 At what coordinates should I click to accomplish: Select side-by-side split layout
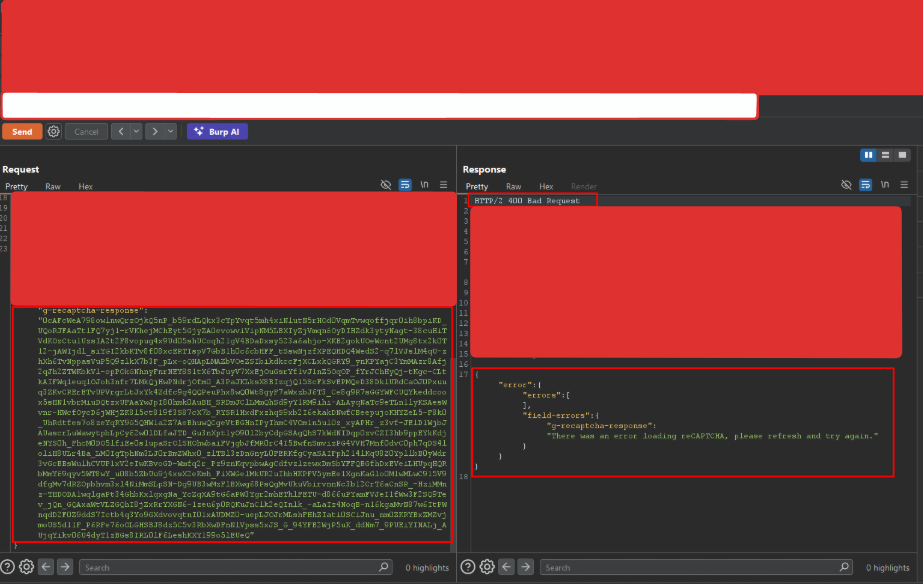click(868, 155)
